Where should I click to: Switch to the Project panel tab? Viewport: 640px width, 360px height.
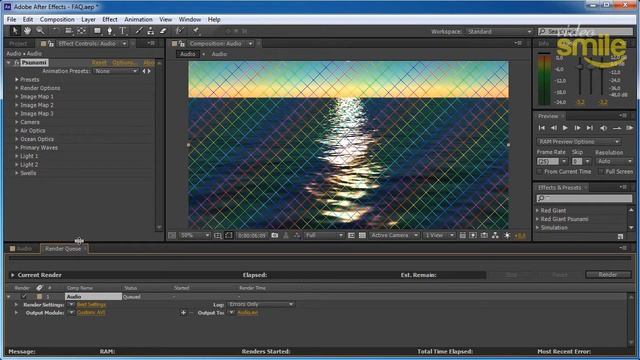click(18, 44)
